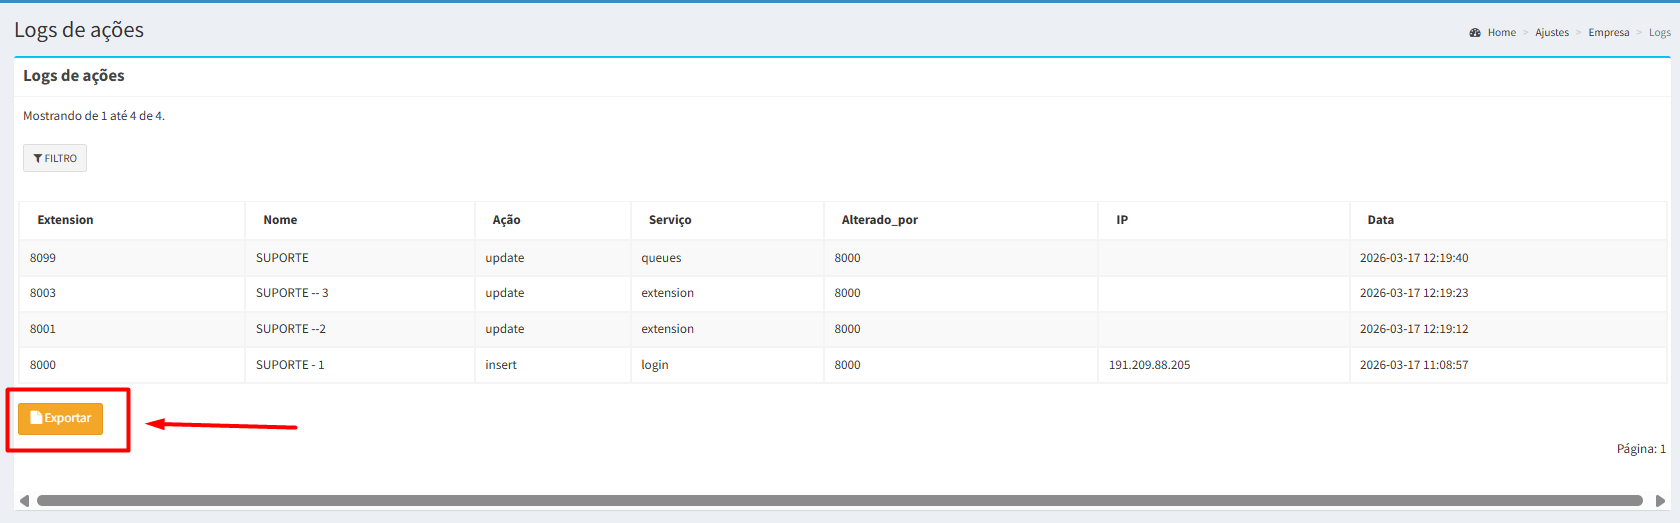Image resolution: width=1680 pixels, height=523 pixels.
Task: Navigate to Empresa breadcrumb link
Action: 1608,33
